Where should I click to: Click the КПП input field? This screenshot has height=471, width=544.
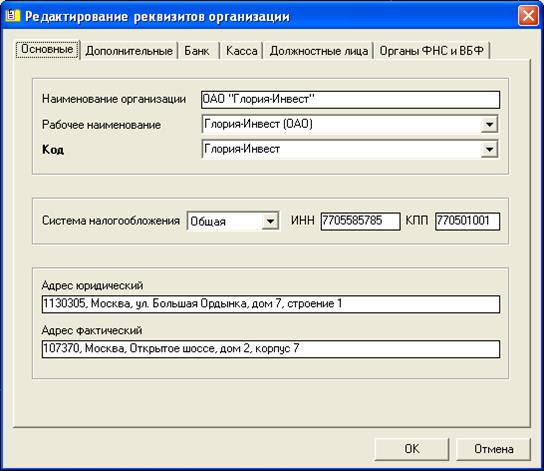467,221
